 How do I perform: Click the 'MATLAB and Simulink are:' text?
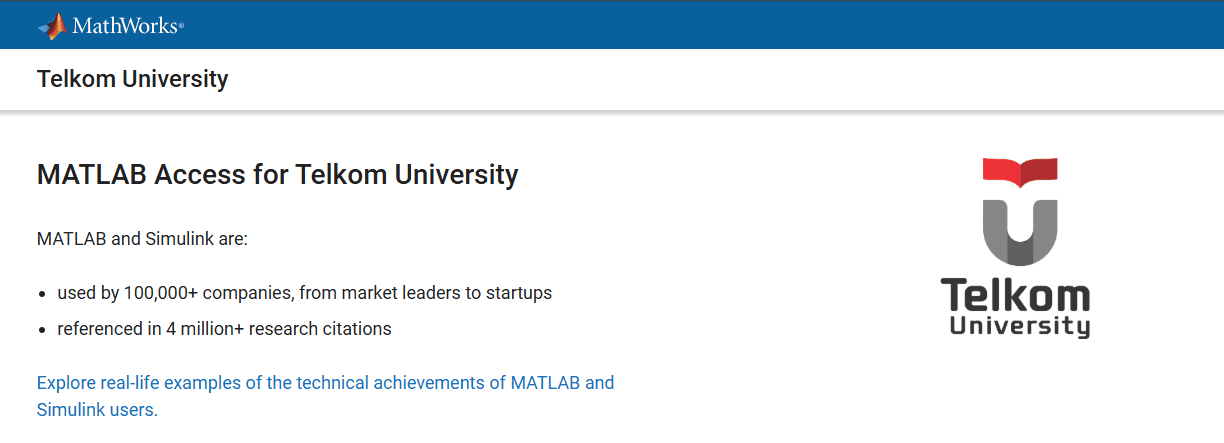(142, 239)
